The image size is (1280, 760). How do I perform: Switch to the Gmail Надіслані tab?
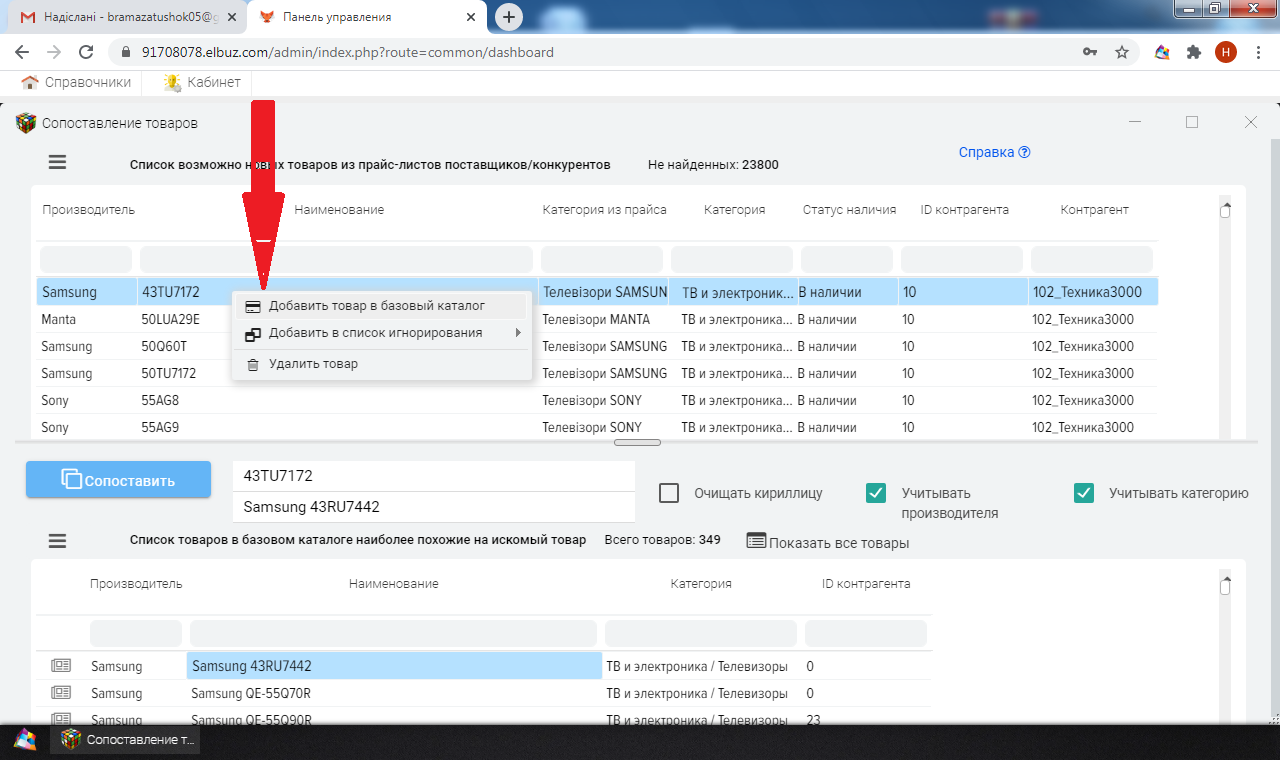pyautogui.click(x=125, y=17)
